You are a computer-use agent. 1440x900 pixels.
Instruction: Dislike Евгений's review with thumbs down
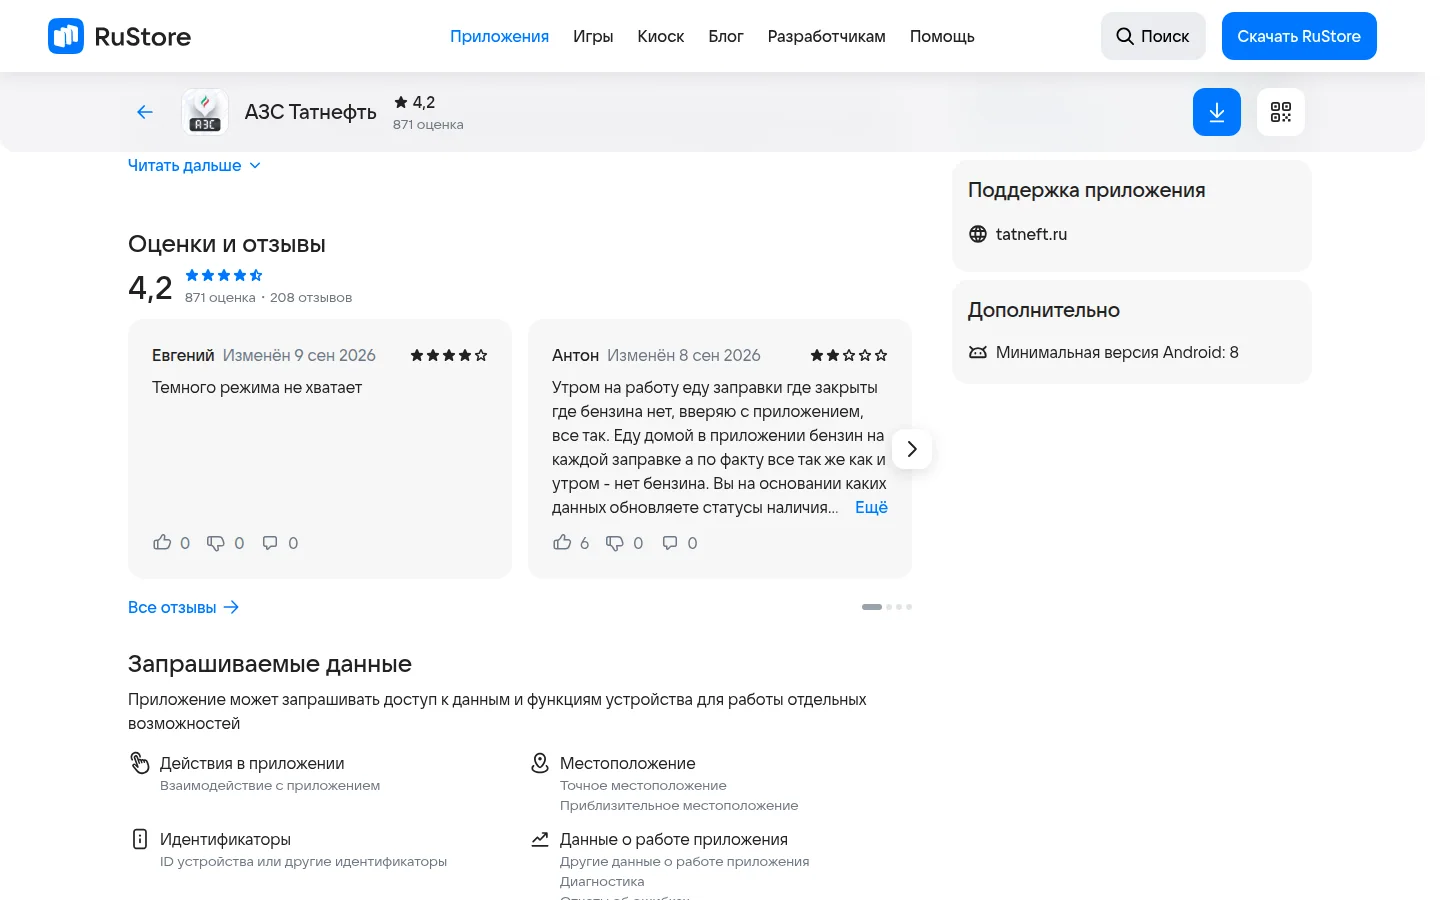pos(216,542)
